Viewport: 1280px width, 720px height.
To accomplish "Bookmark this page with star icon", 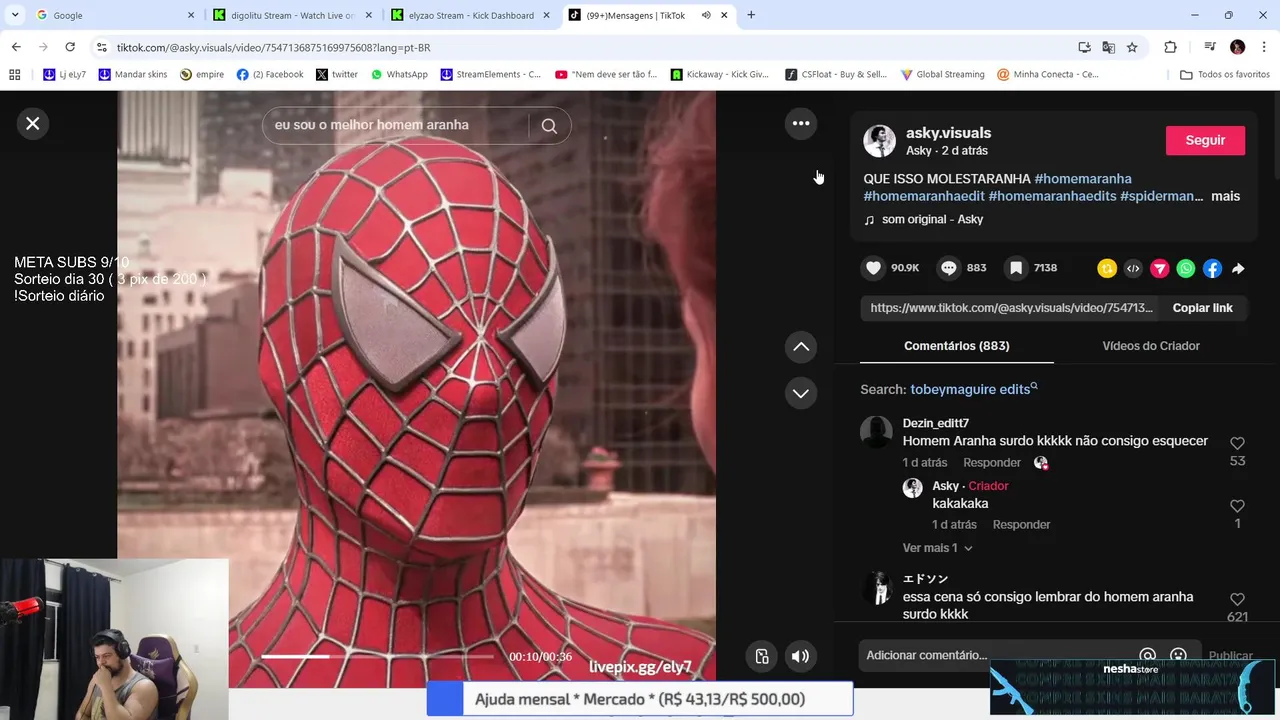I will tap(1132, 47).
